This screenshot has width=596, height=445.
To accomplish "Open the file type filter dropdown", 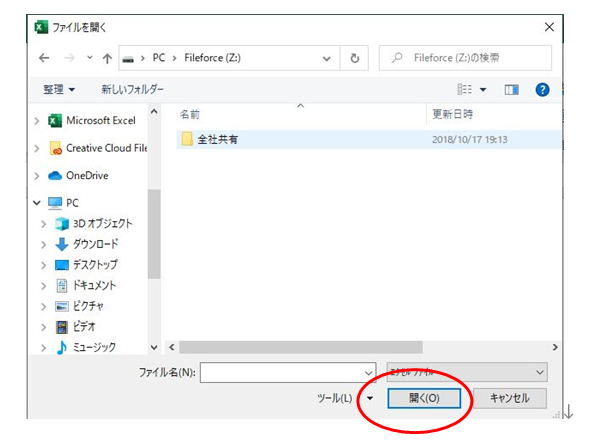I will click(467, 372).
